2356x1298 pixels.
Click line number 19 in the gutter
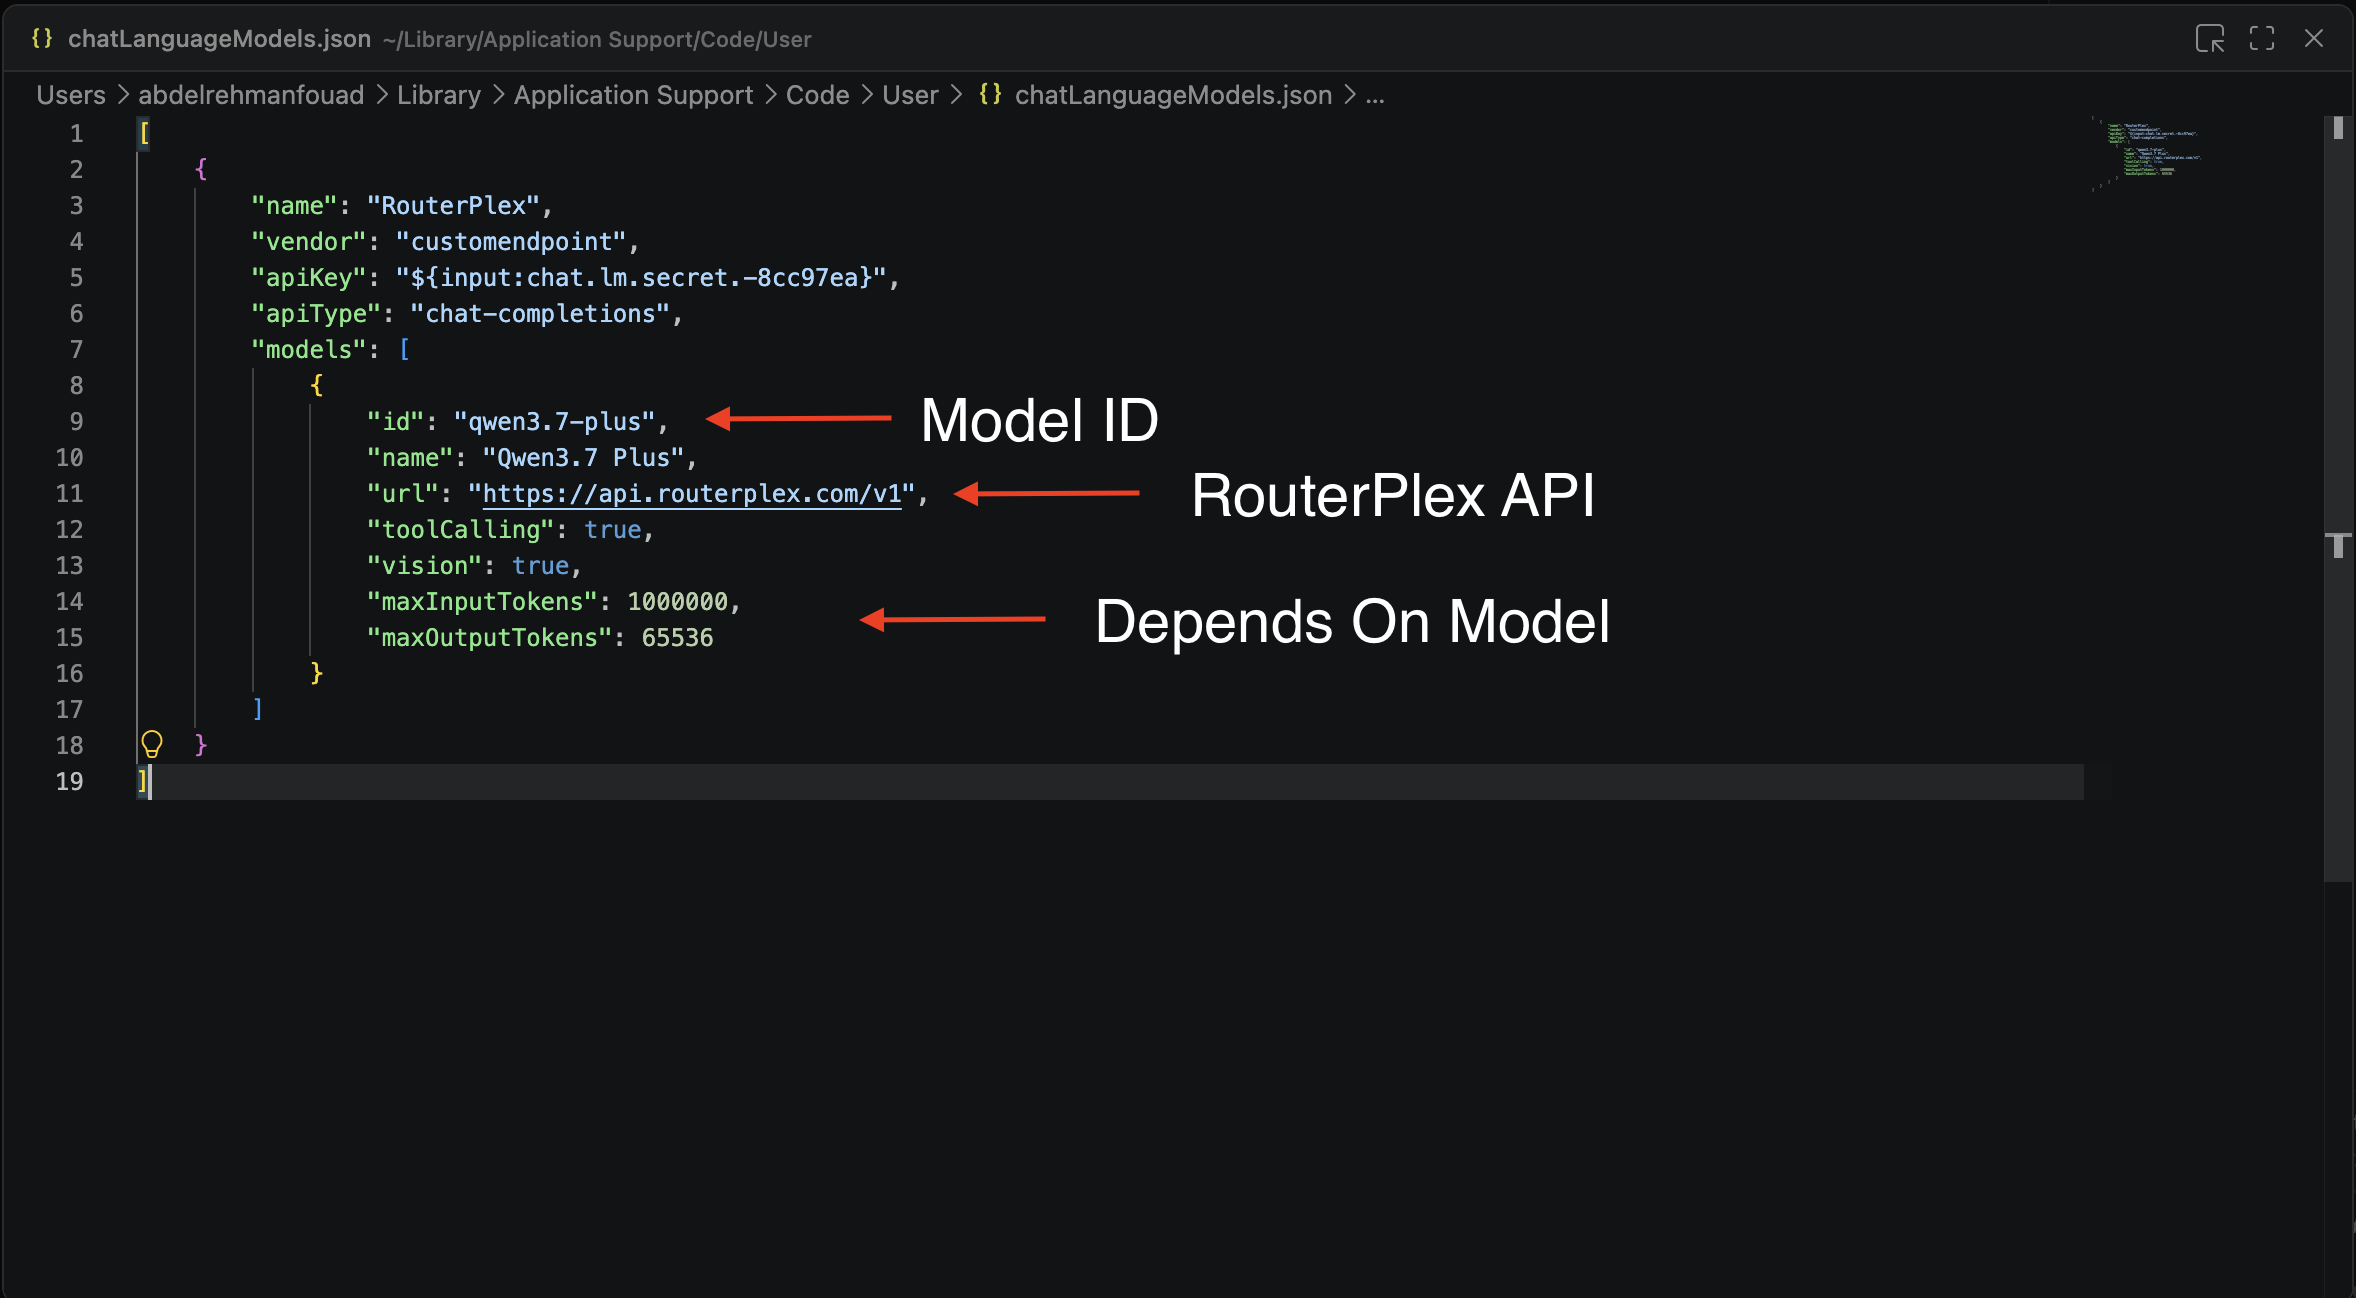pos(69,781)
